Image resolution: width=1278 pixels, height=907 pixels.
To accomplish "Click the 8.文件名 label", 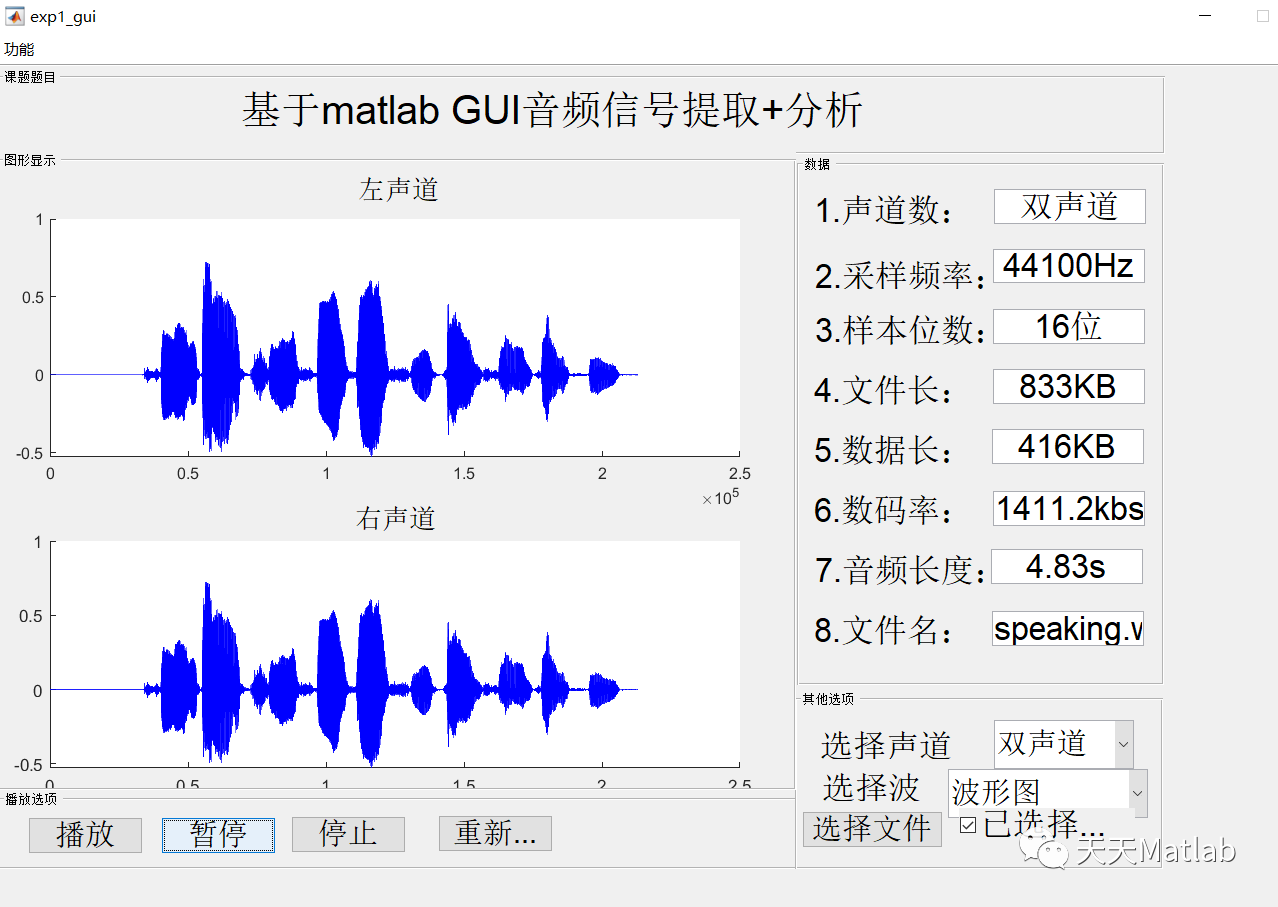I will click(883, 631).
